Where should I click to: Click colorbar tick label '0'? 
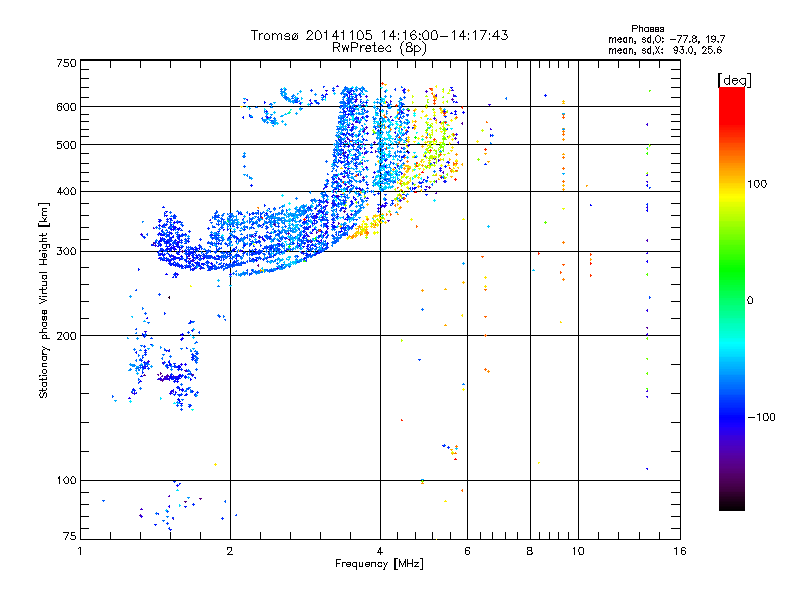(750, 301)
